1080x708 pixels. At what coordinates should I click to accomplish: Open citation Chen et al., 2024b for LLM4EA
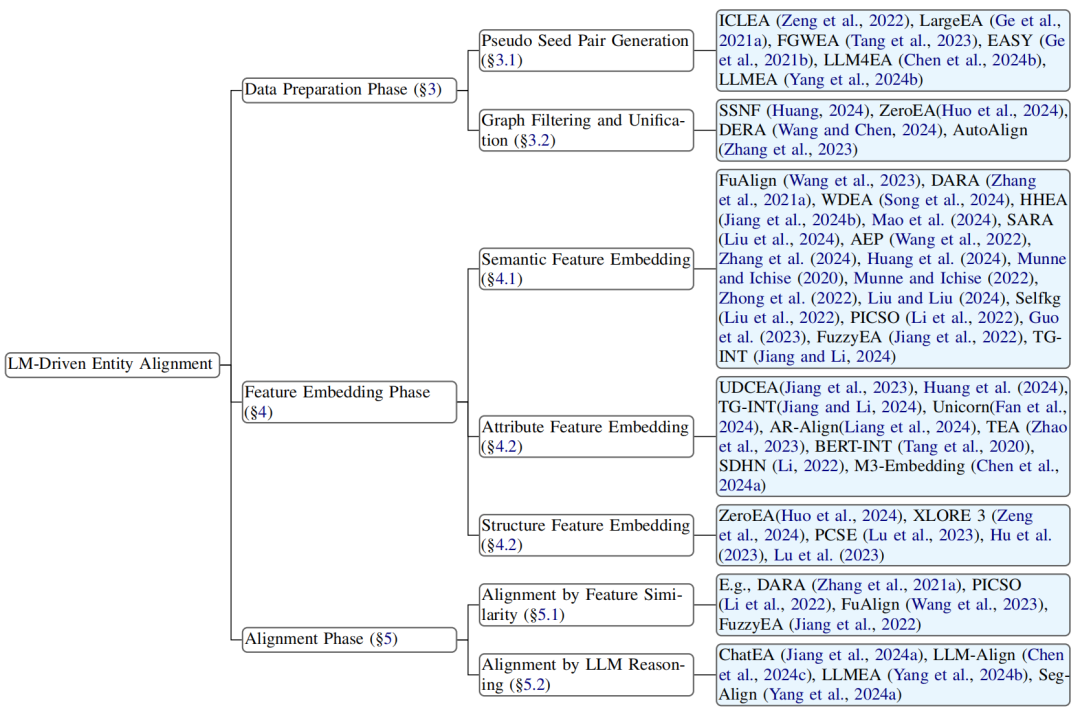coord(969,61)
